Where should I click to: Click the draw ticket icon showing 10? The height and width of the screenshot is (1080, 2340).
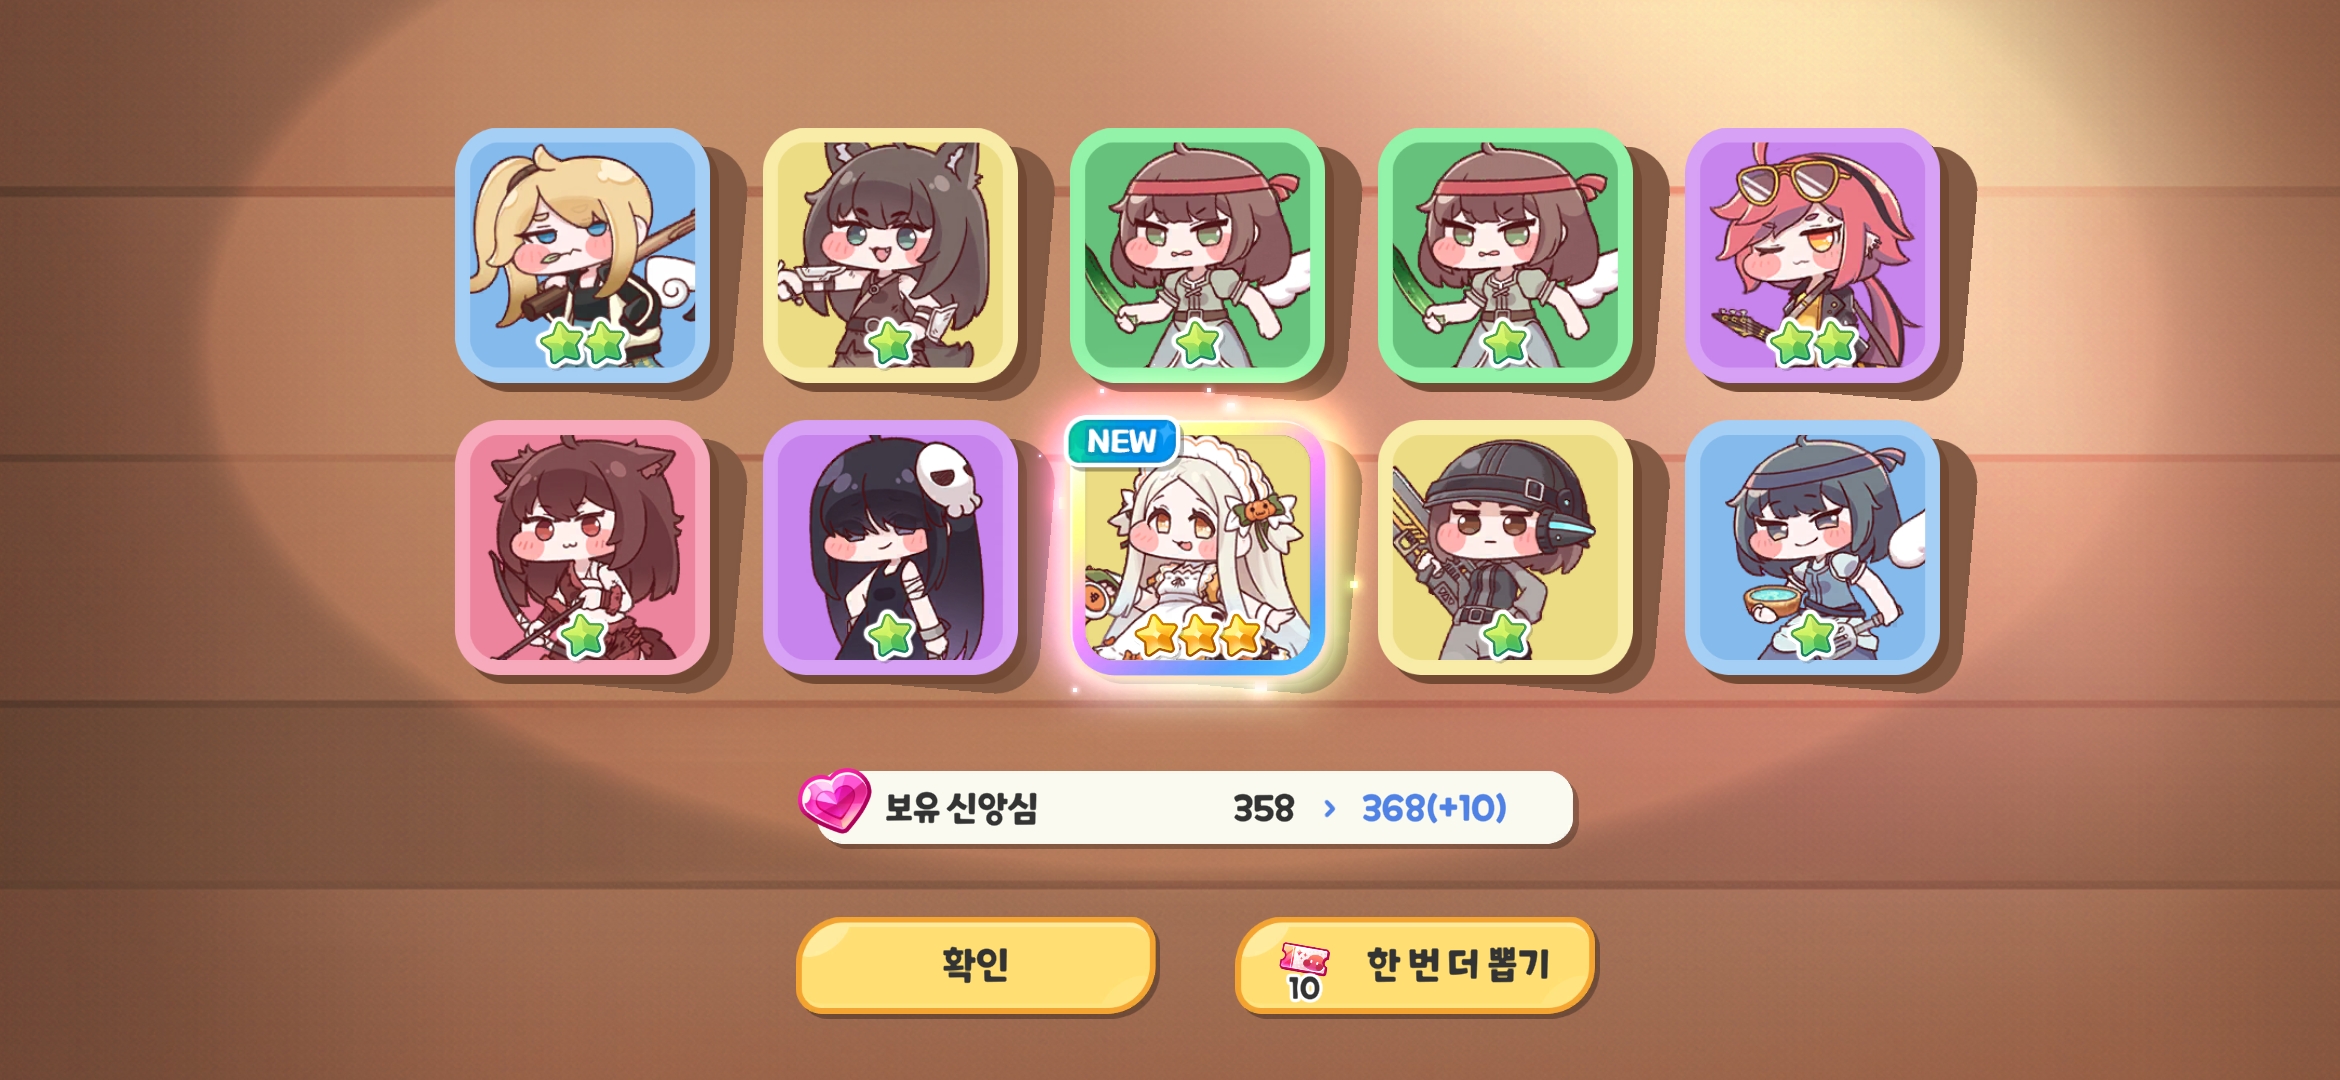click(x=1304, y=970)
